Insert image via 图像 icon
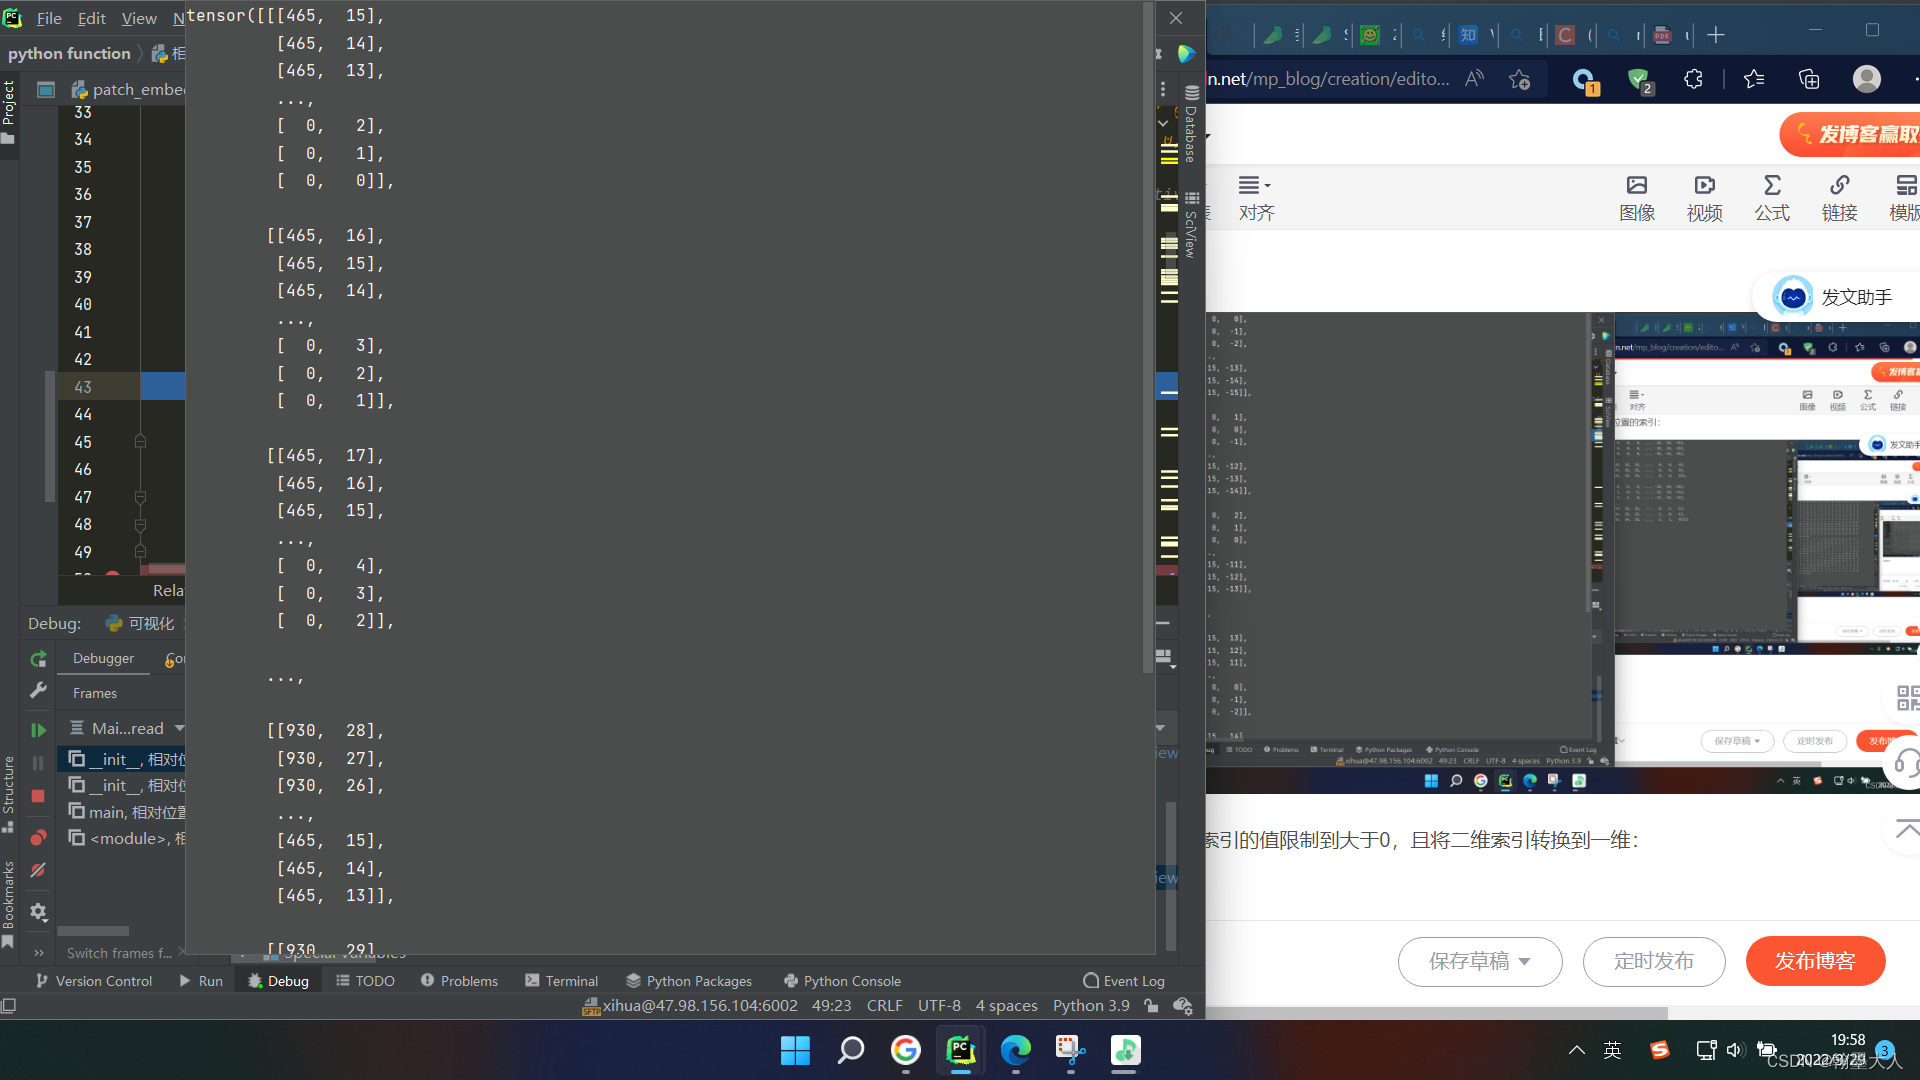Image resolution: width=1920 pixels, height=1080 pixels. tap(1637, 197)
